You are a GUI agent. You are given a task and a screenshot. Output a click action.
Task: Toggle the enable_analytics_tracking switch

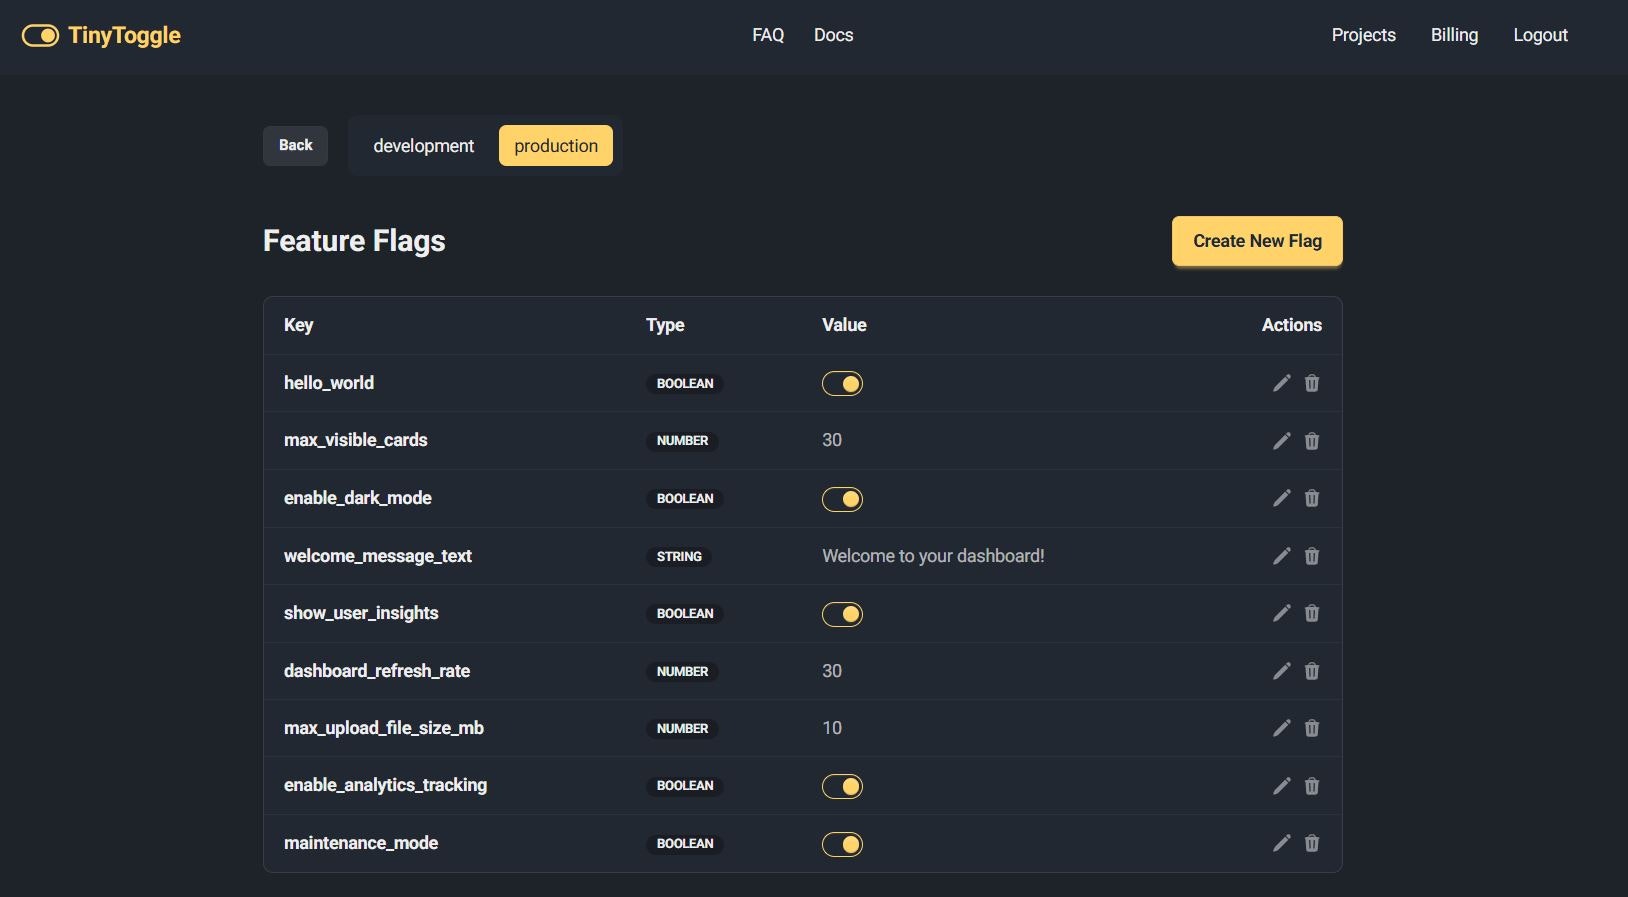[842, 786]
